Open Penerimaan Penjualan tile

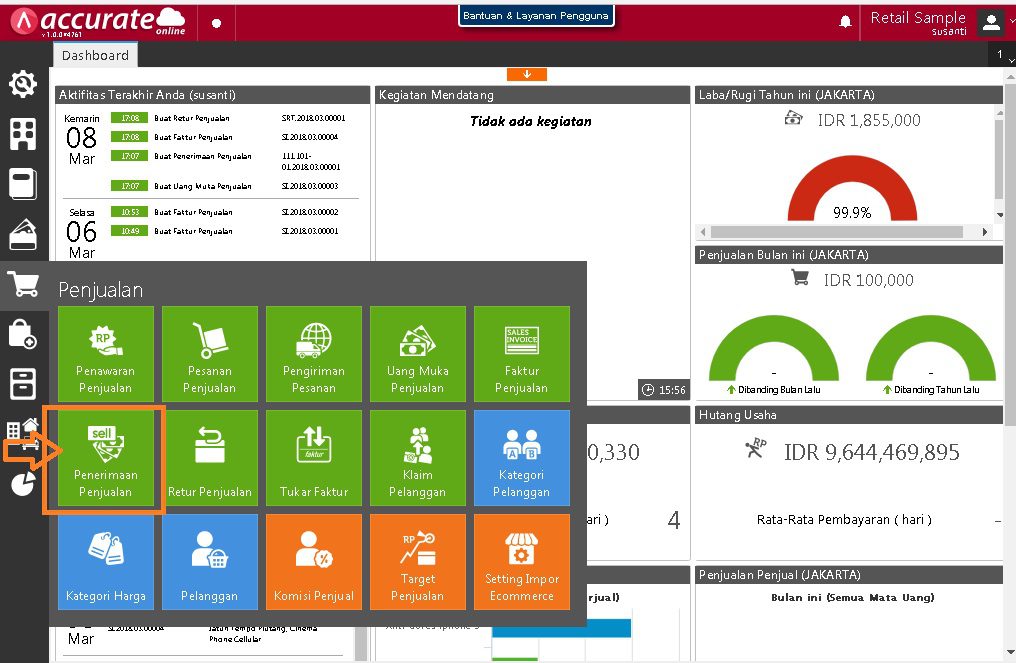coord(106,458)
